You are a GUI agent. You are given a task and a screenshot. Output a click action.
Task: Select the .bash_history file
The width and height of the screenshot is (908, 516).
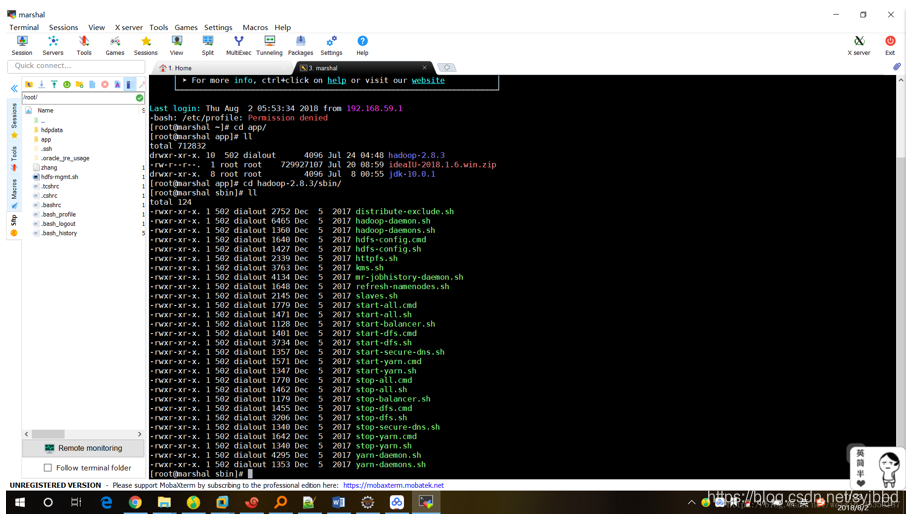pyautogui.click(x=58, y=233)
